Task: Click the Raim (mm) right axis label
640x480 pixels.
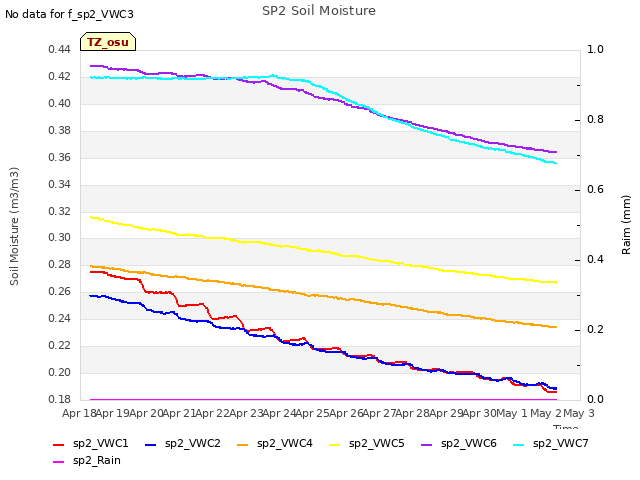Action: [626, 225]
